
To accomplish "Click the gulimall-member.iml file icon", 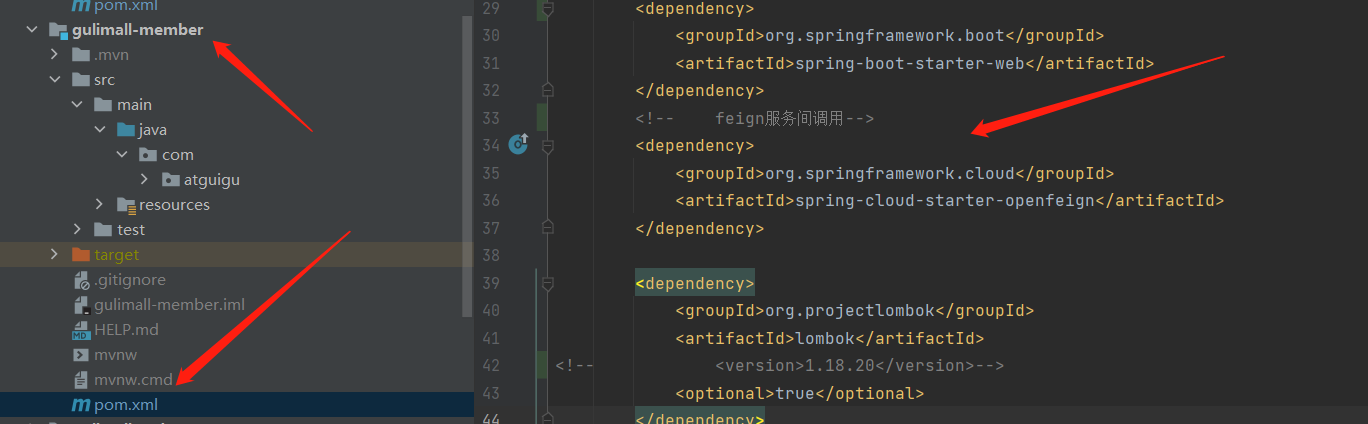I will tap(82, 305).
